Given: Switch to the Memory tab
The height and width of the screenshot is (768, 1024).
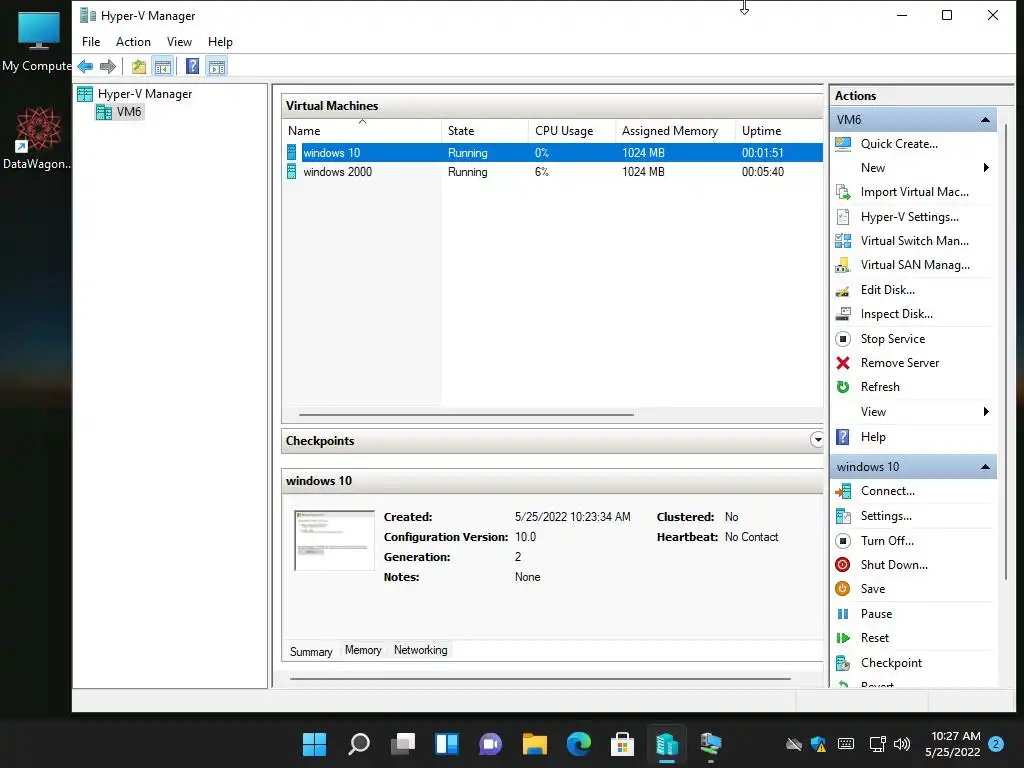Looking at the screenshot, I should tap(363, 650).
